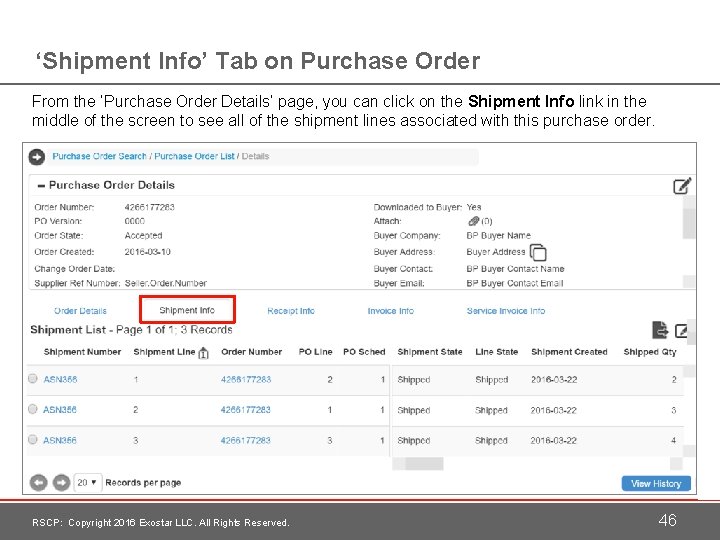Open the Purchase Order Search breadcrumb link
720x540 pixels.
tap(99, 156)
